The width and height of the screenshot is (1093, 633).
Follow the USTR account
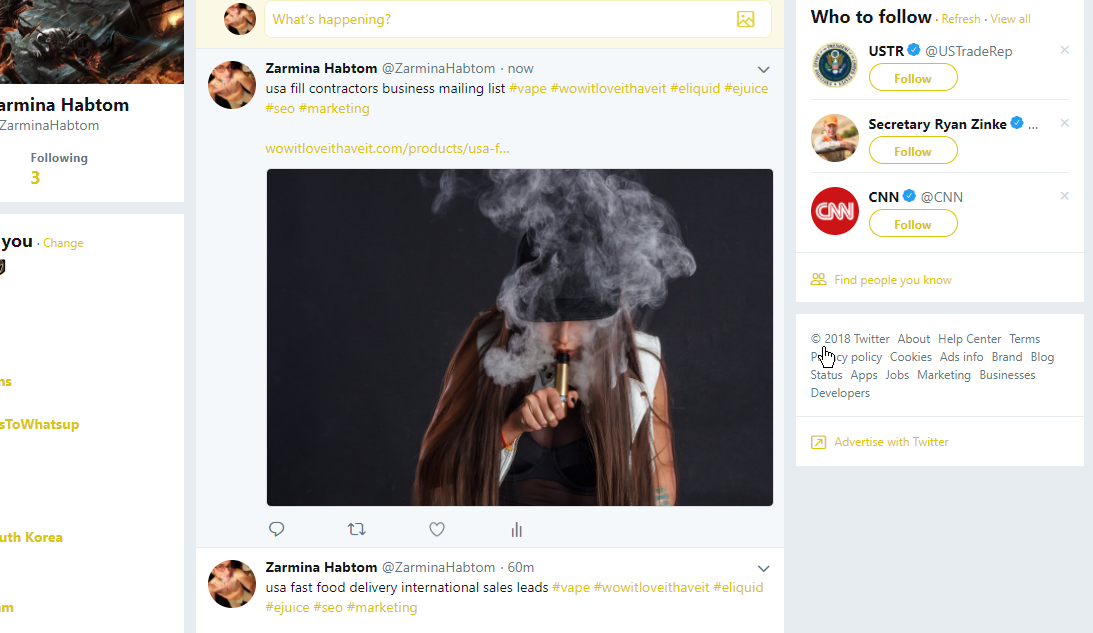point(912,78)
